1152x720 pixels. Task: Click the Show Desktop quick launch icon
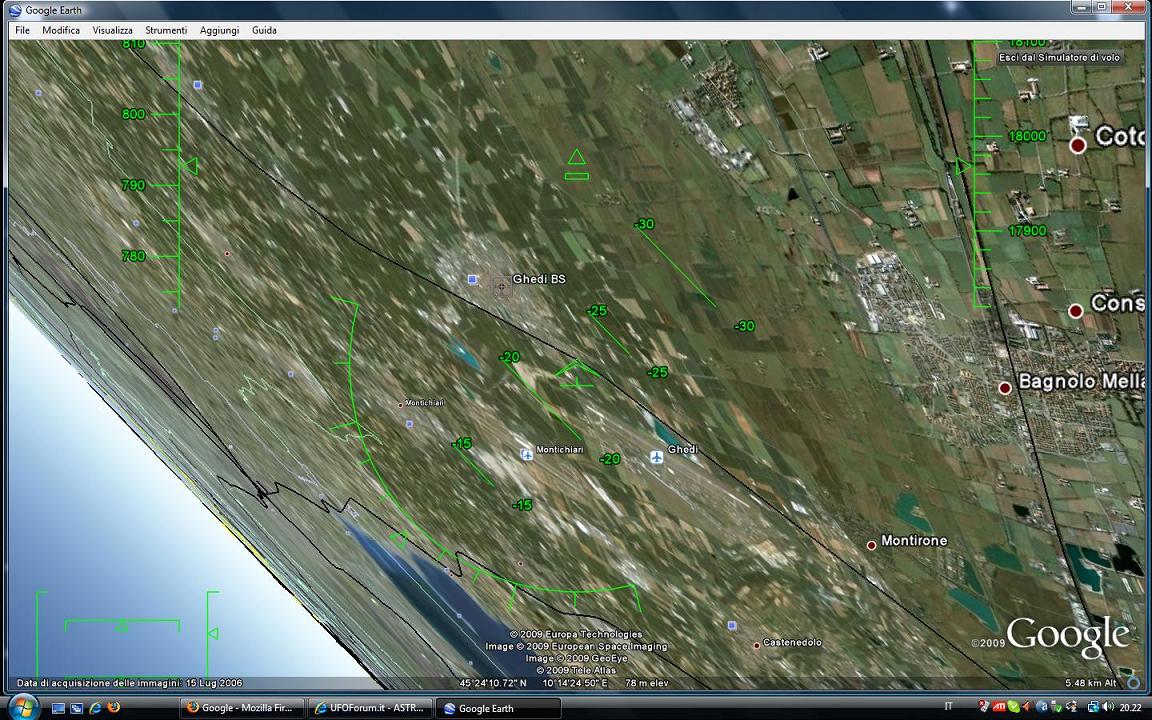click(58, 708)
